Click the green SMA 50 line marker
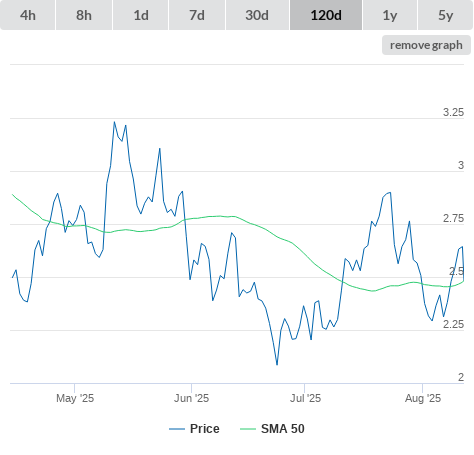 (x=248, y=429)
